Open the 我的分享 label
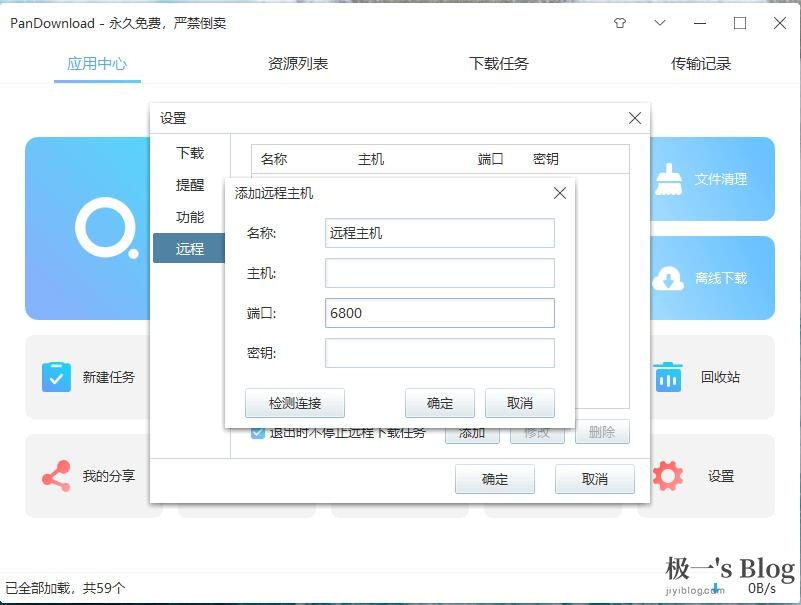This screenshot has height=605, width=801. point(109,476)
